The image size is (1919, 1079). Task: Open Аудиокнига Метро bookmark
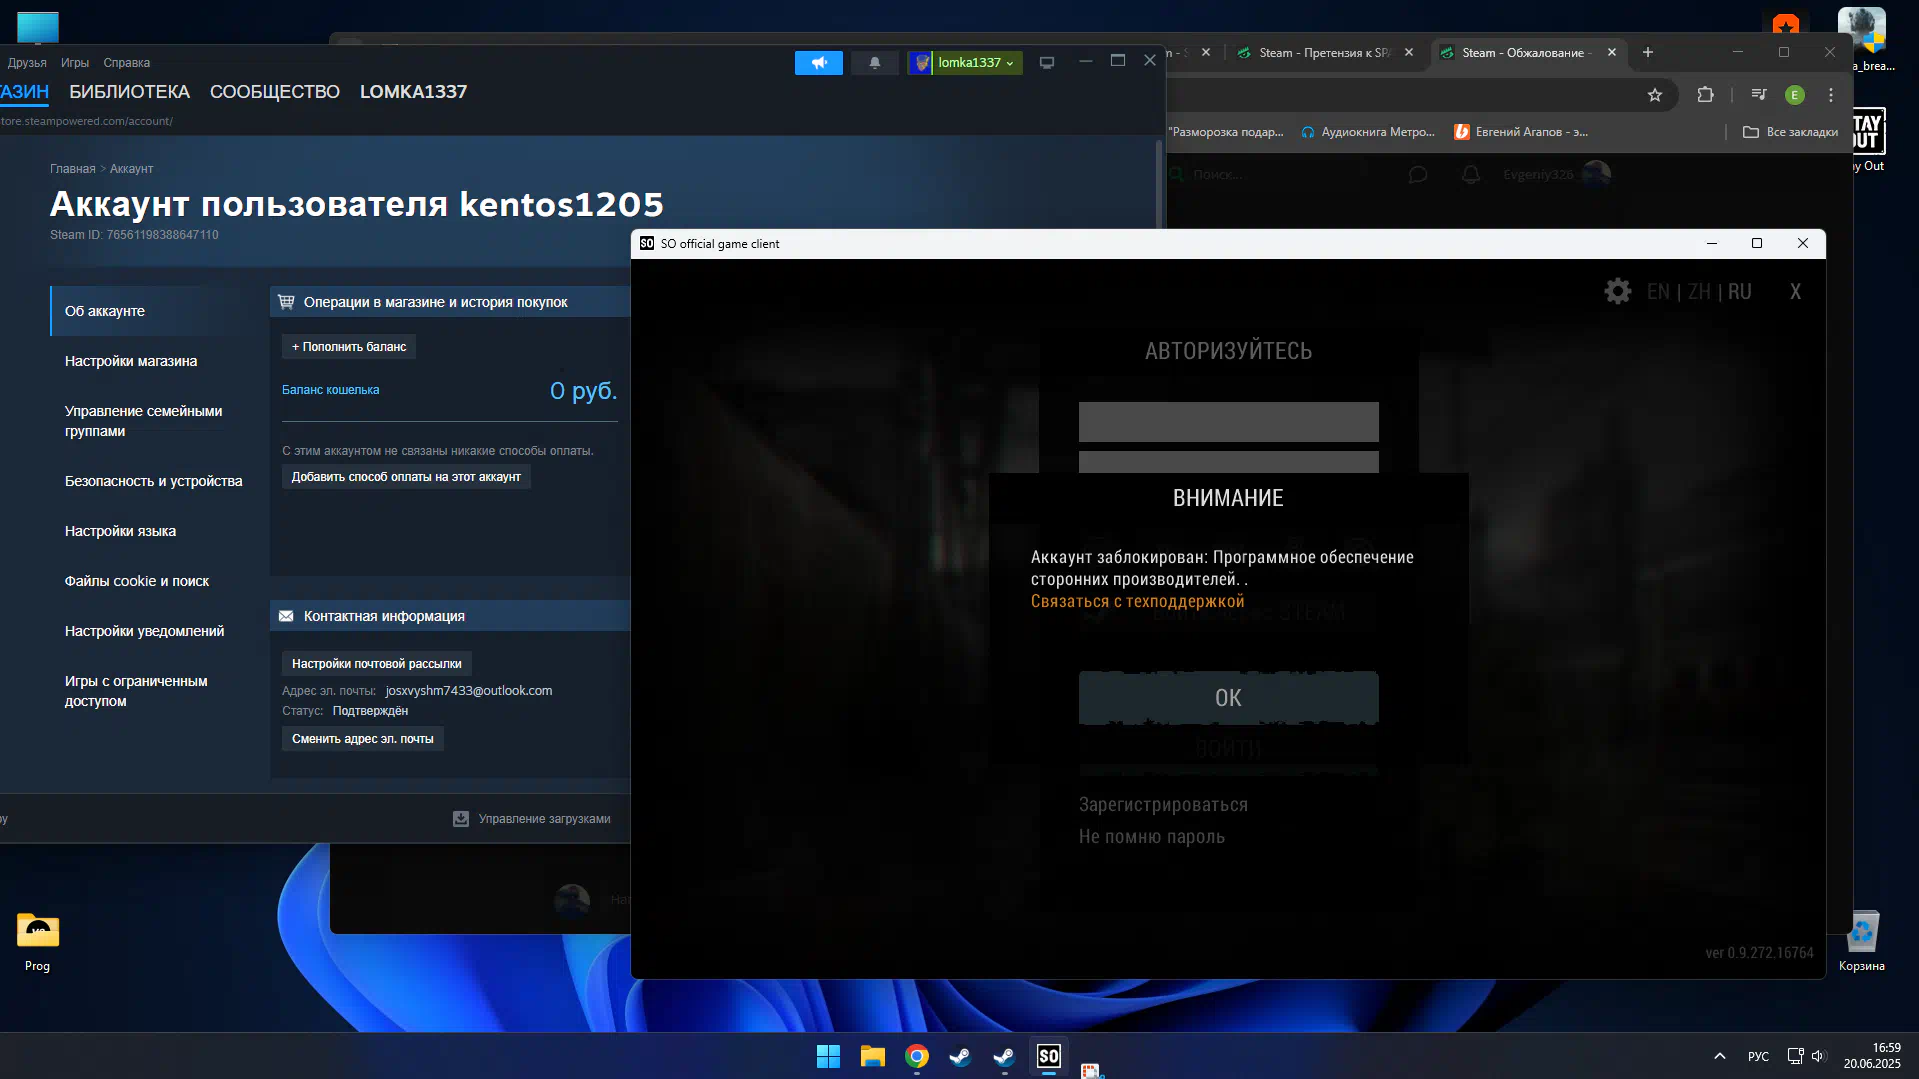[1368, 132]
